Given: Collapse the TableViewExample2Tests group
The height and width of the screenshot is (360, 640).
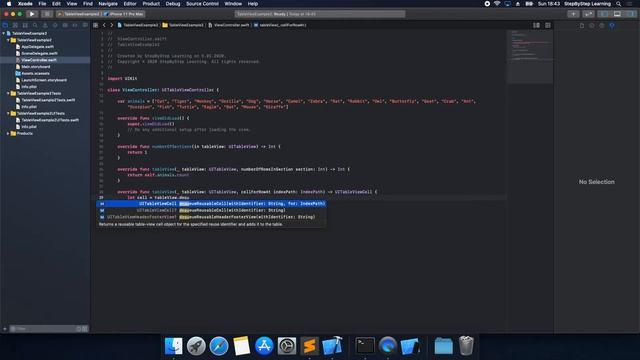Looking at the screenshot, I should [8, 93].
